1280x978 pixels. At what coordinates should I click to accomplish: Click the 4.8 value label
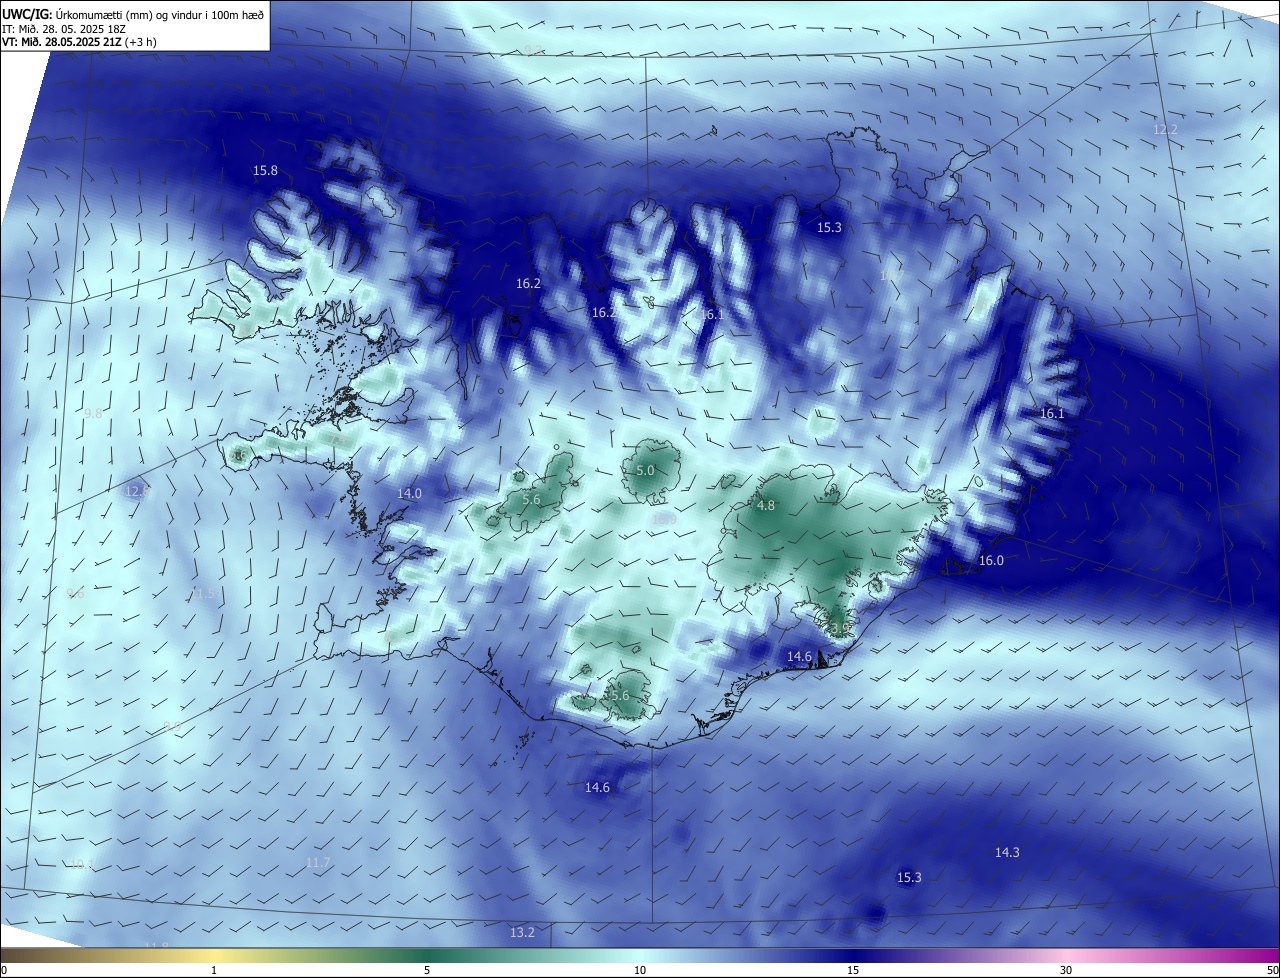tap(766, 506)
